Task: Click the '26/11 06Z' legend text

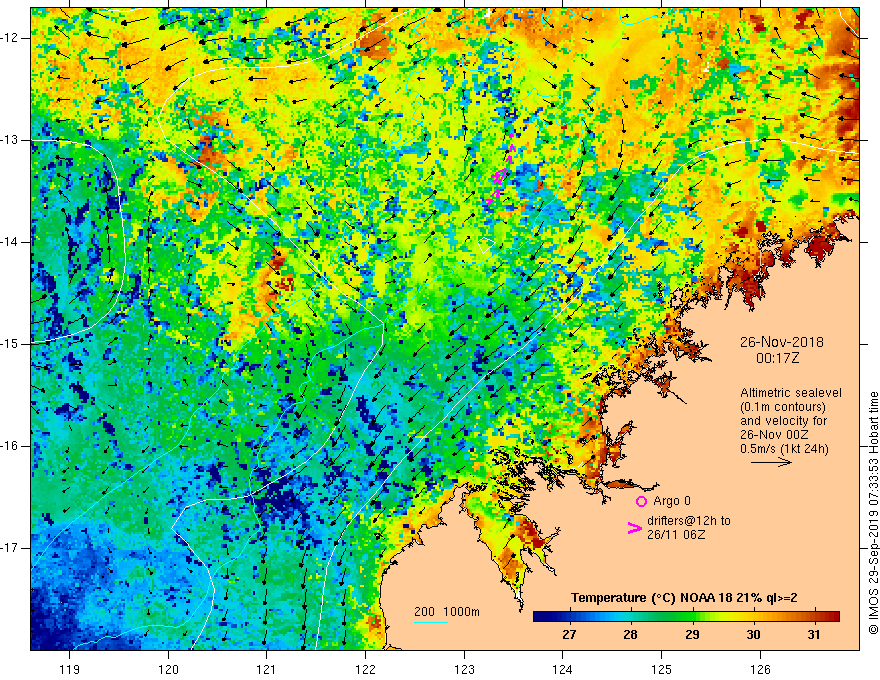Action: [676, 535]
